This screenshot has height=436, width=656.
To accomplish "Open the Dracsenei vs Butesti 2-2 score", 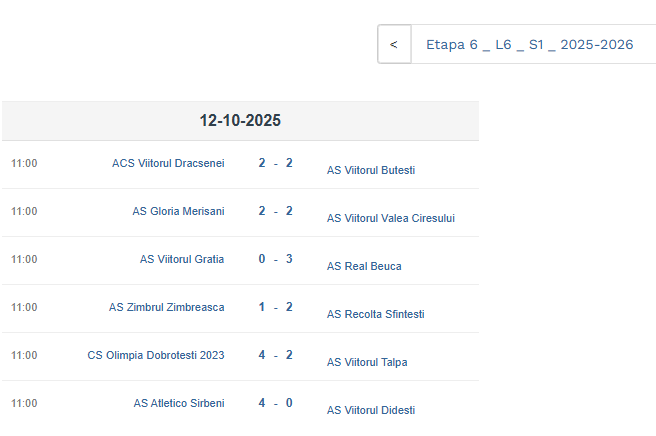I will [x=275, y=163].
